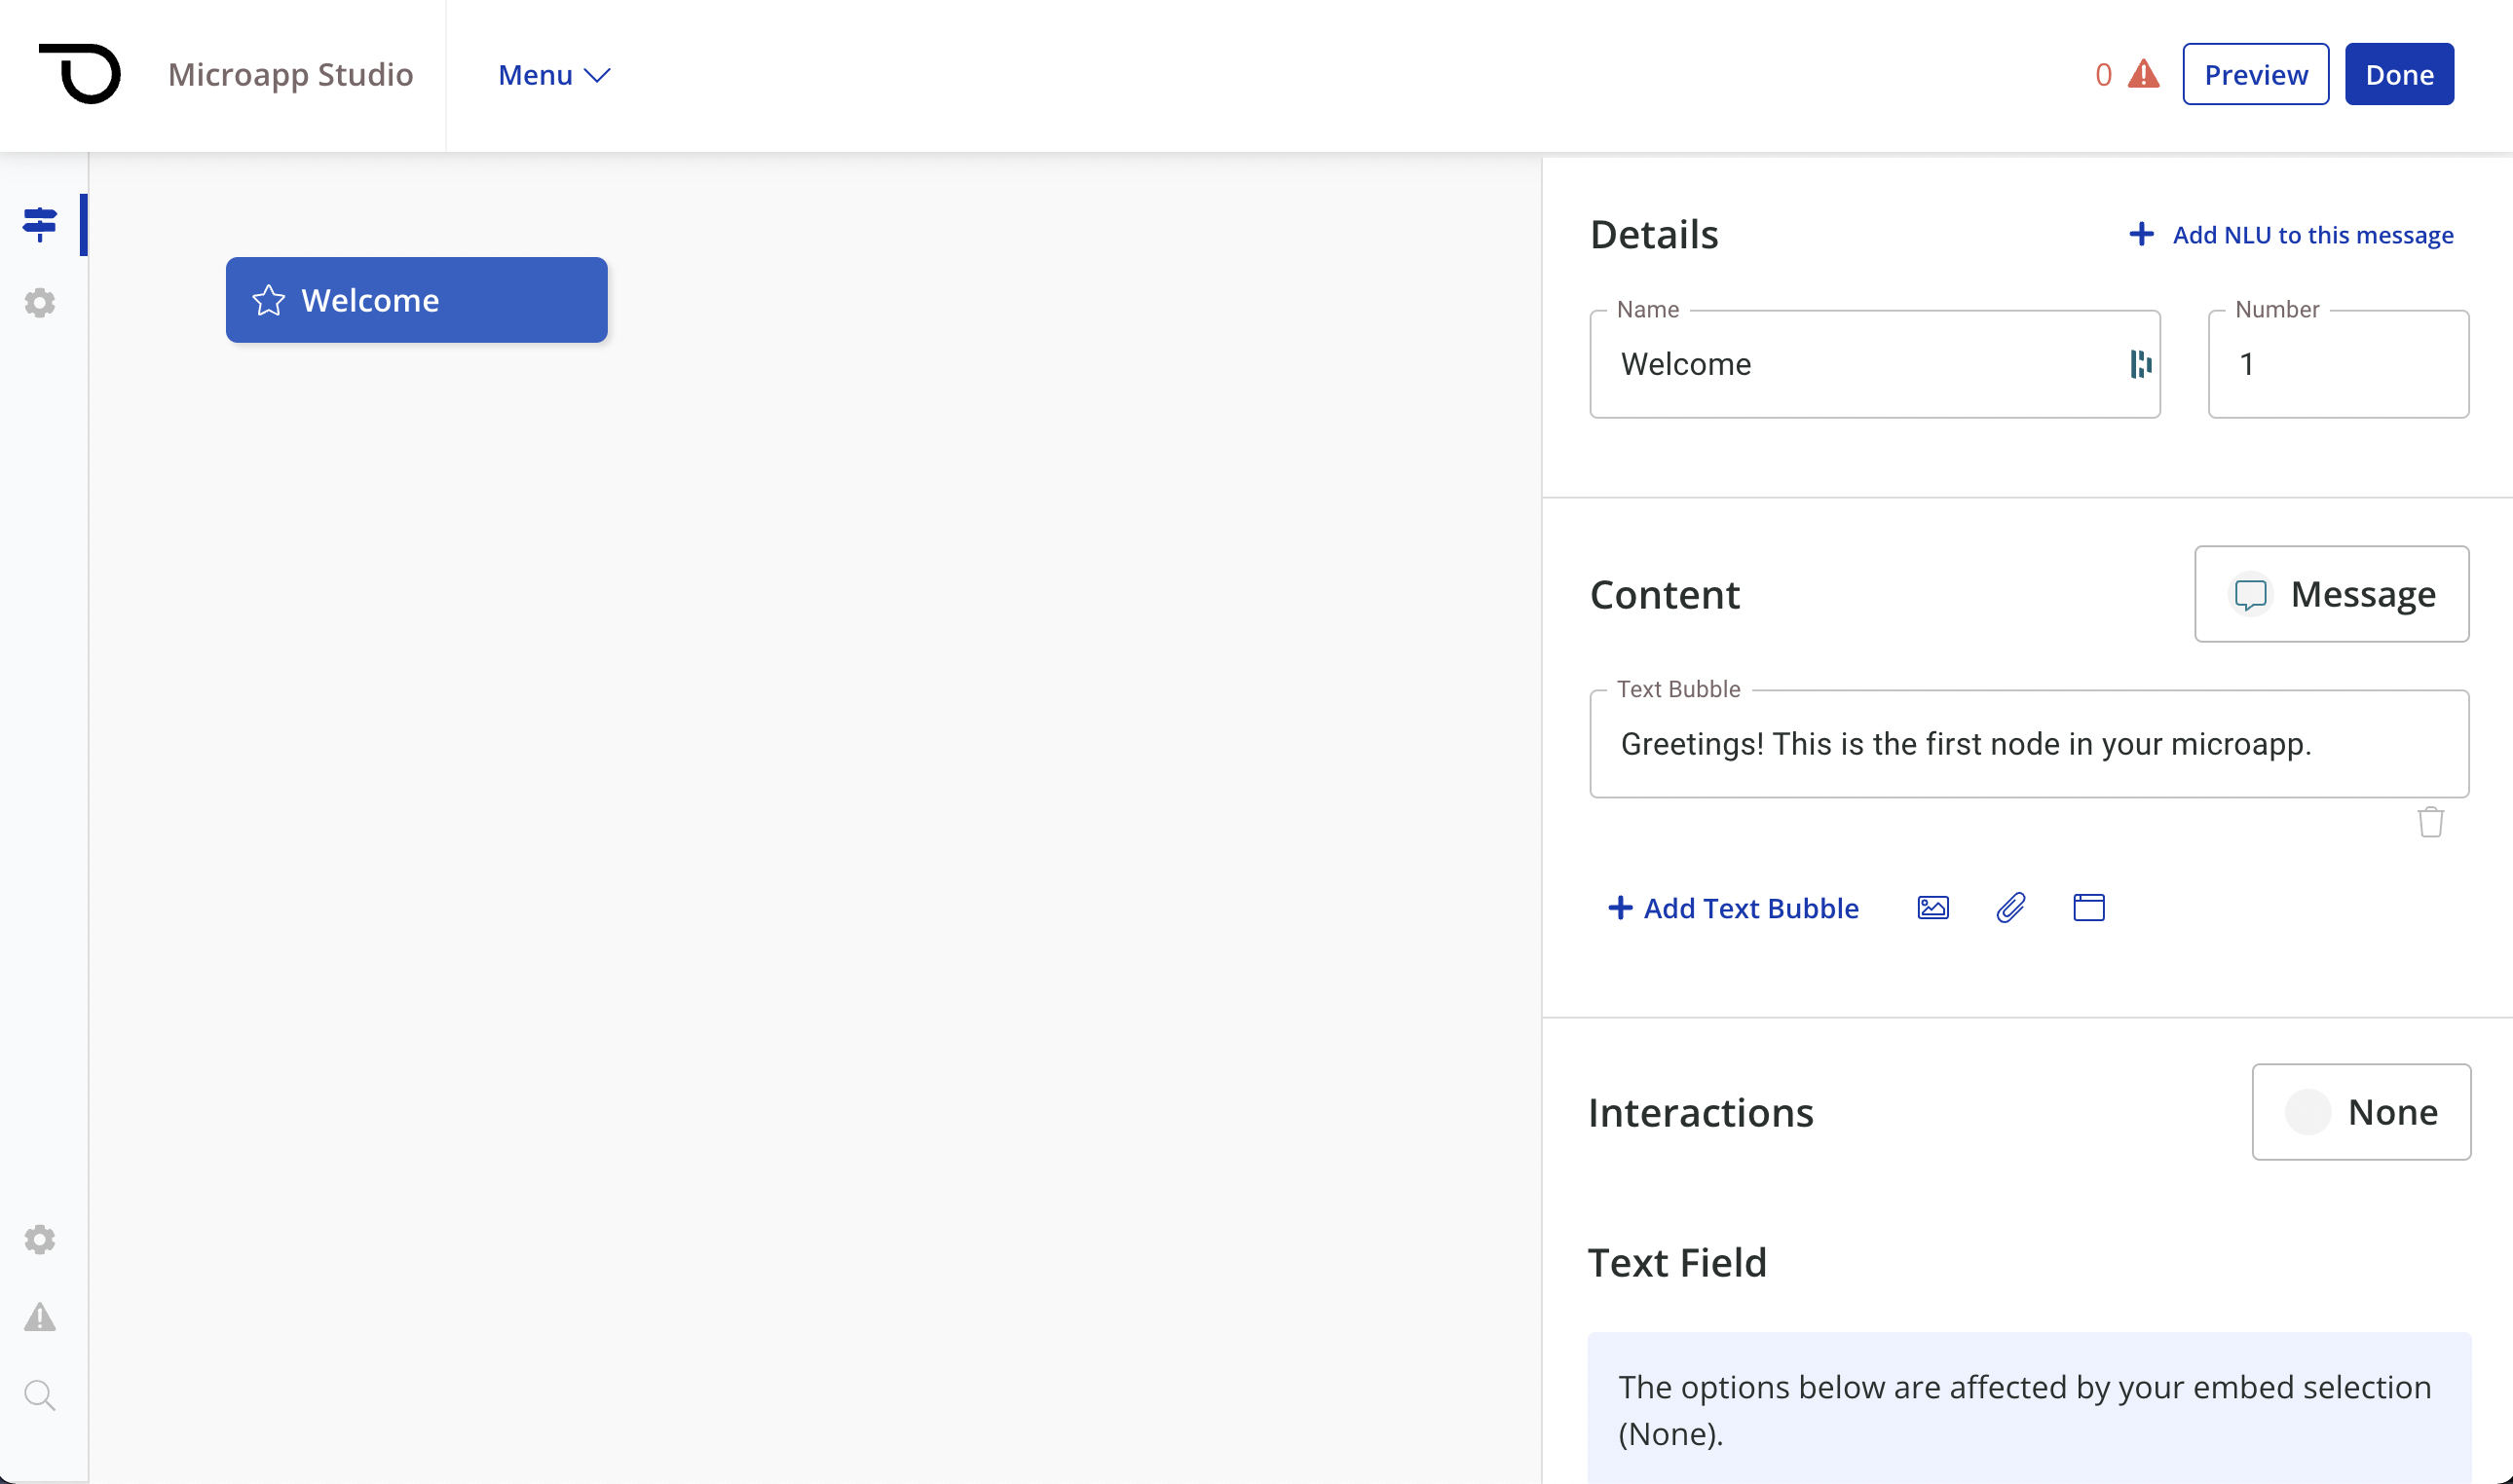Open the upper gear settings icon
This screenshot has height=1484, width=2513.
[40, 302]
